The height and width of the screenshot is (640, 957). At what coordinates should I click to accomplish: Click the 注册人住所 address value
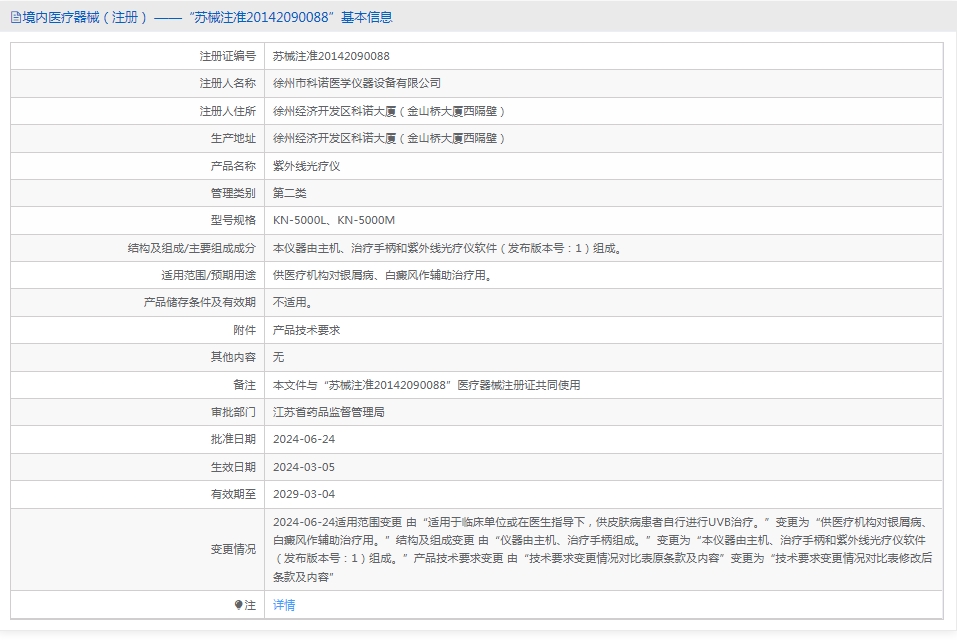click(x=388, y=111)
